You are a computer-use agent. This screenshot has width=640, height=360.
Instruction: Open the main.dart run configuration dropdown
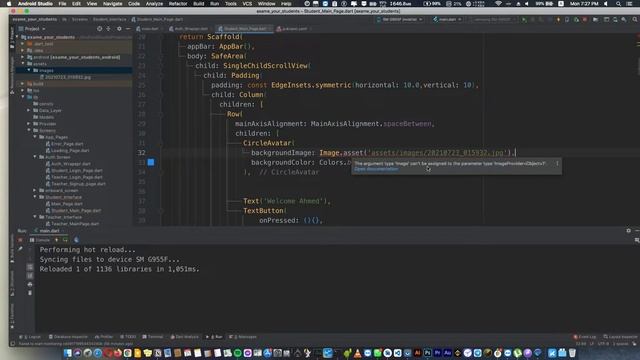pos(447,19)
